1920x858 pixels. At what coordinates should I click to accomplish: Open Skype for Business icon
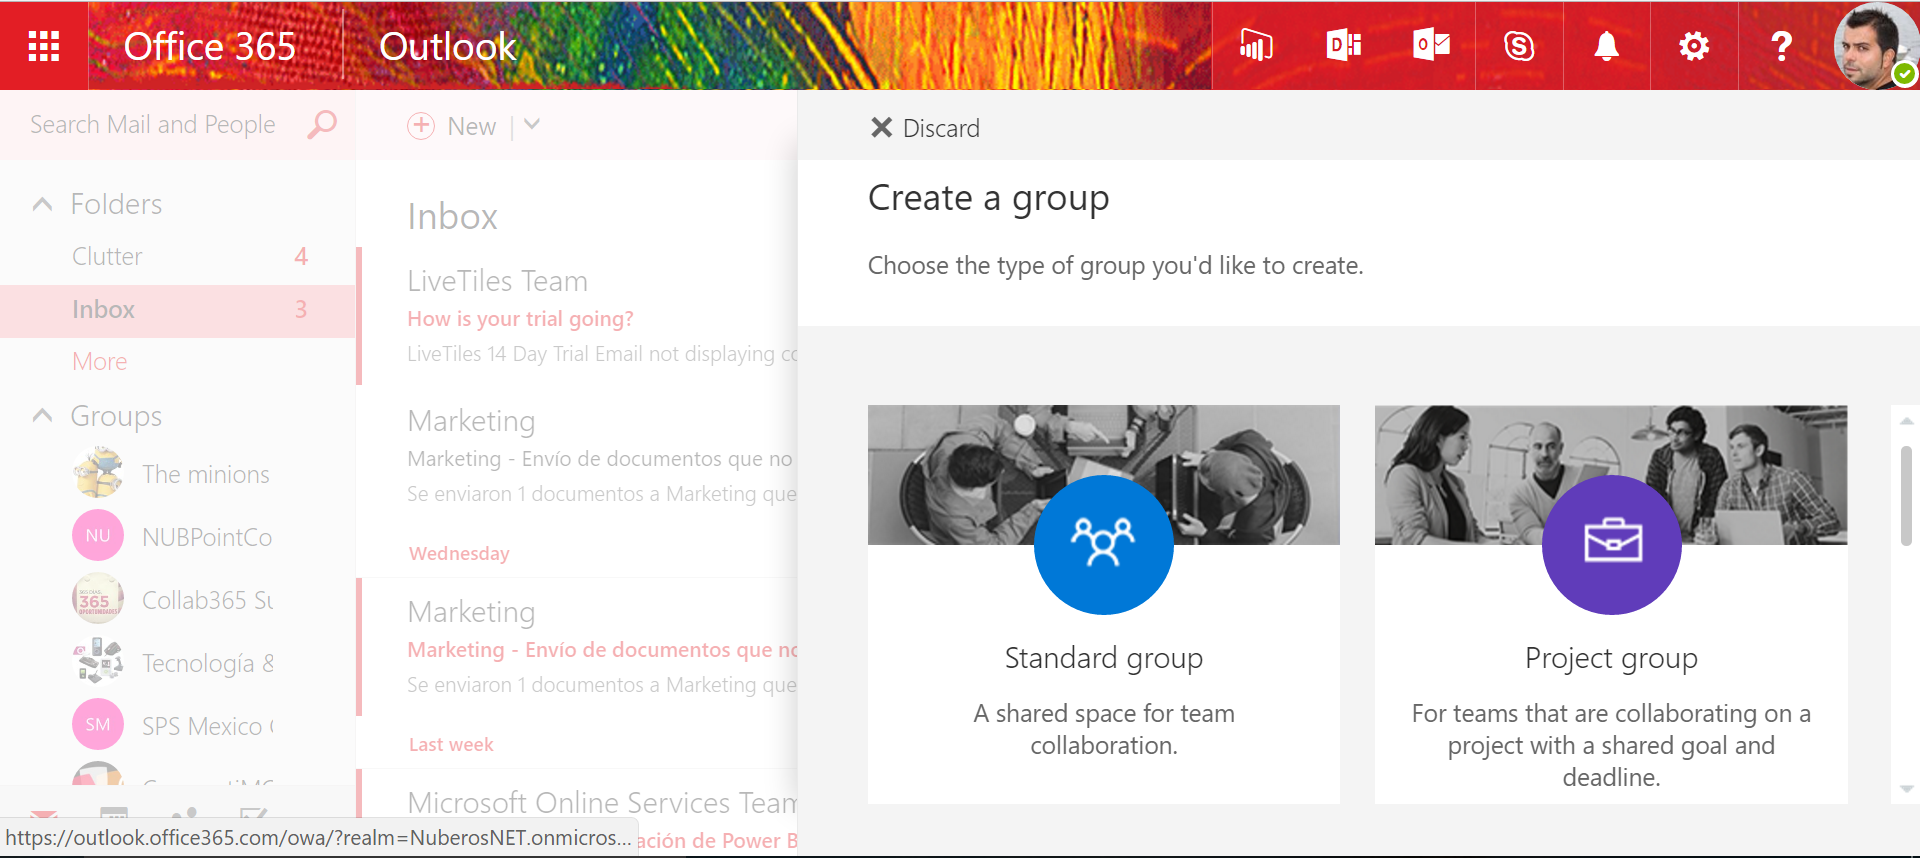(1519, 46)
